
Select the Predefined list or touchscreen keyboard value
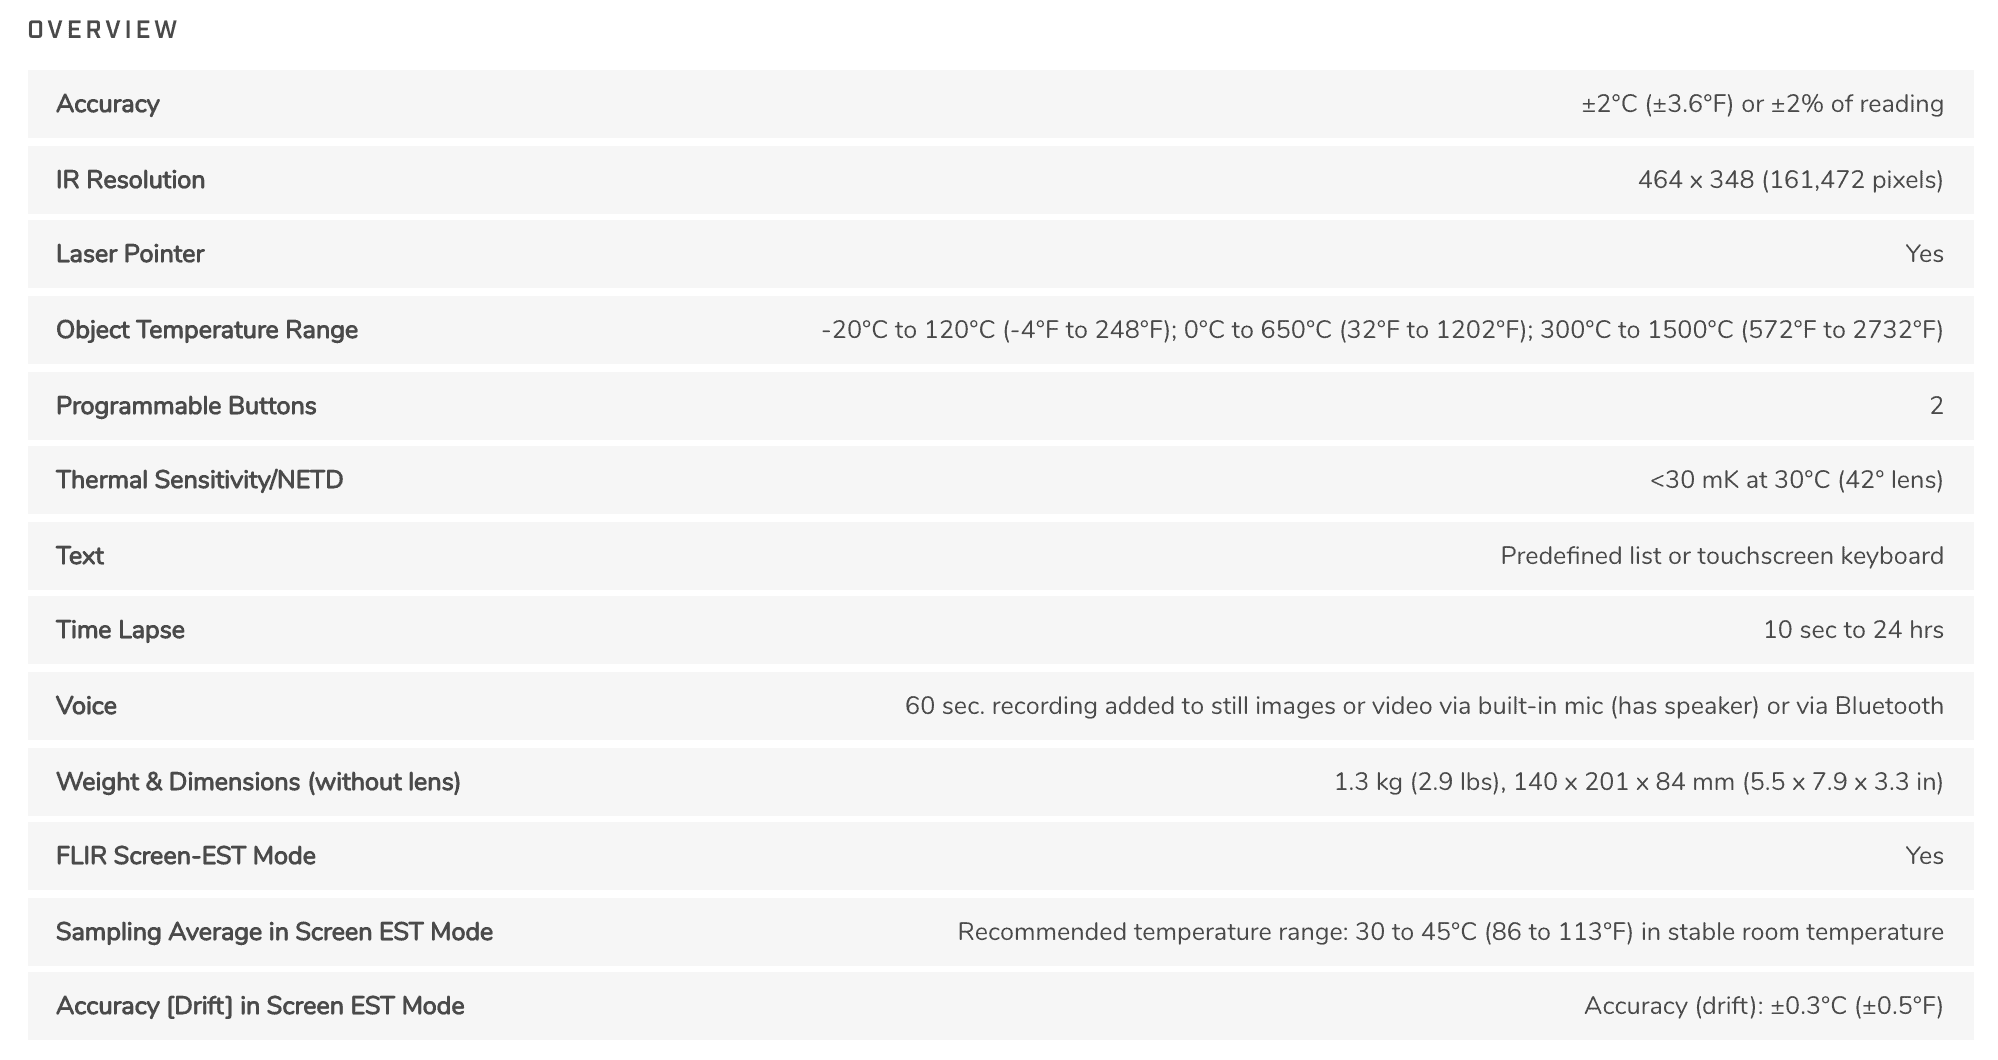point(1721,556)
